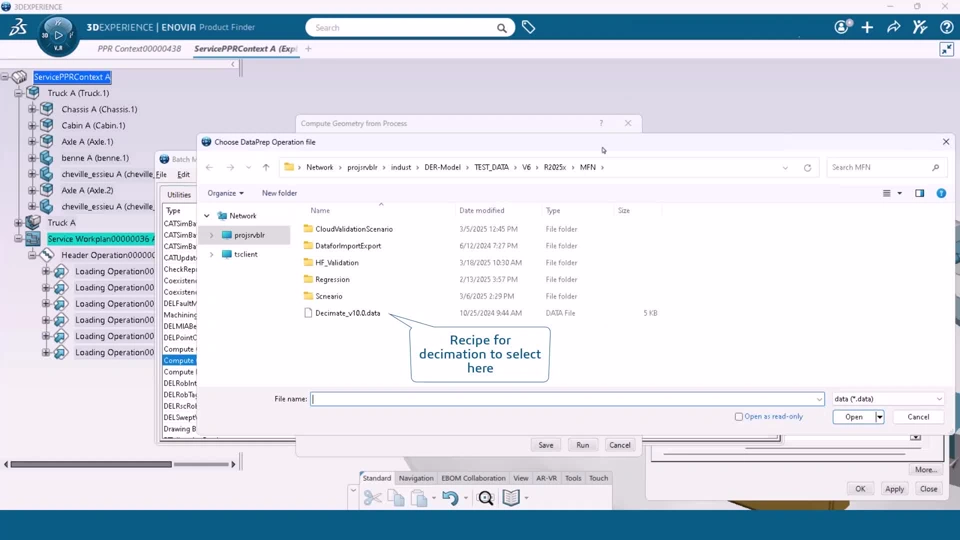Screen dimensions: 960x540
Task: Click the magnifier search icon in Standard toolbar
Action: 486,498
